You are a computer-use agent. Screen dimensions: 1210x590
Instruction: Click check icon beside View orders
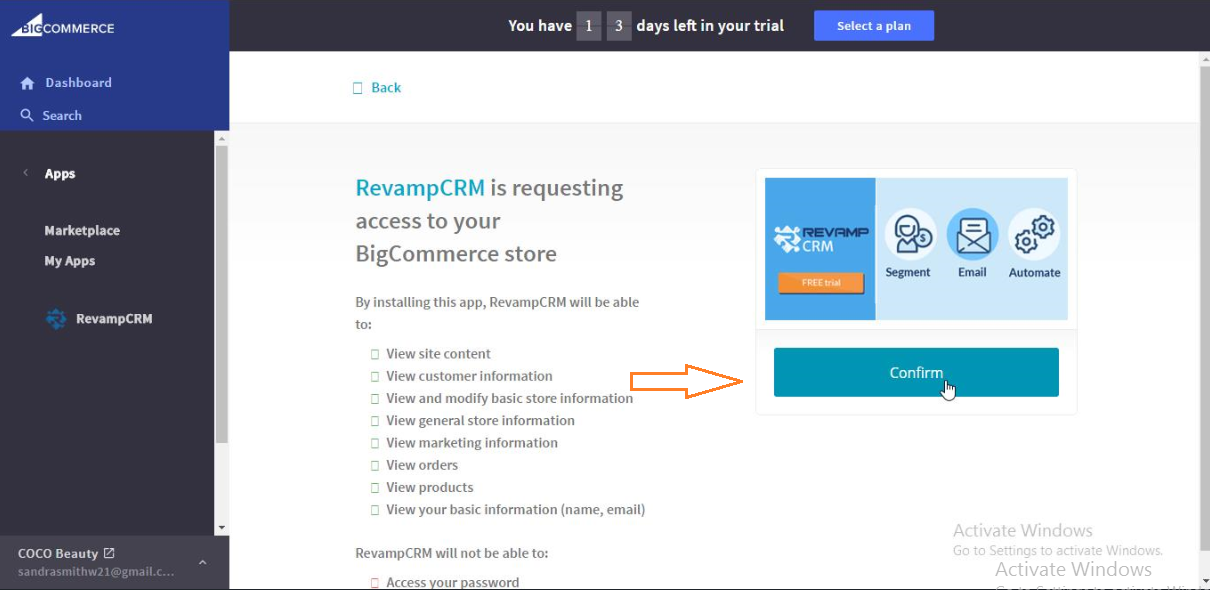click(375, 465)
